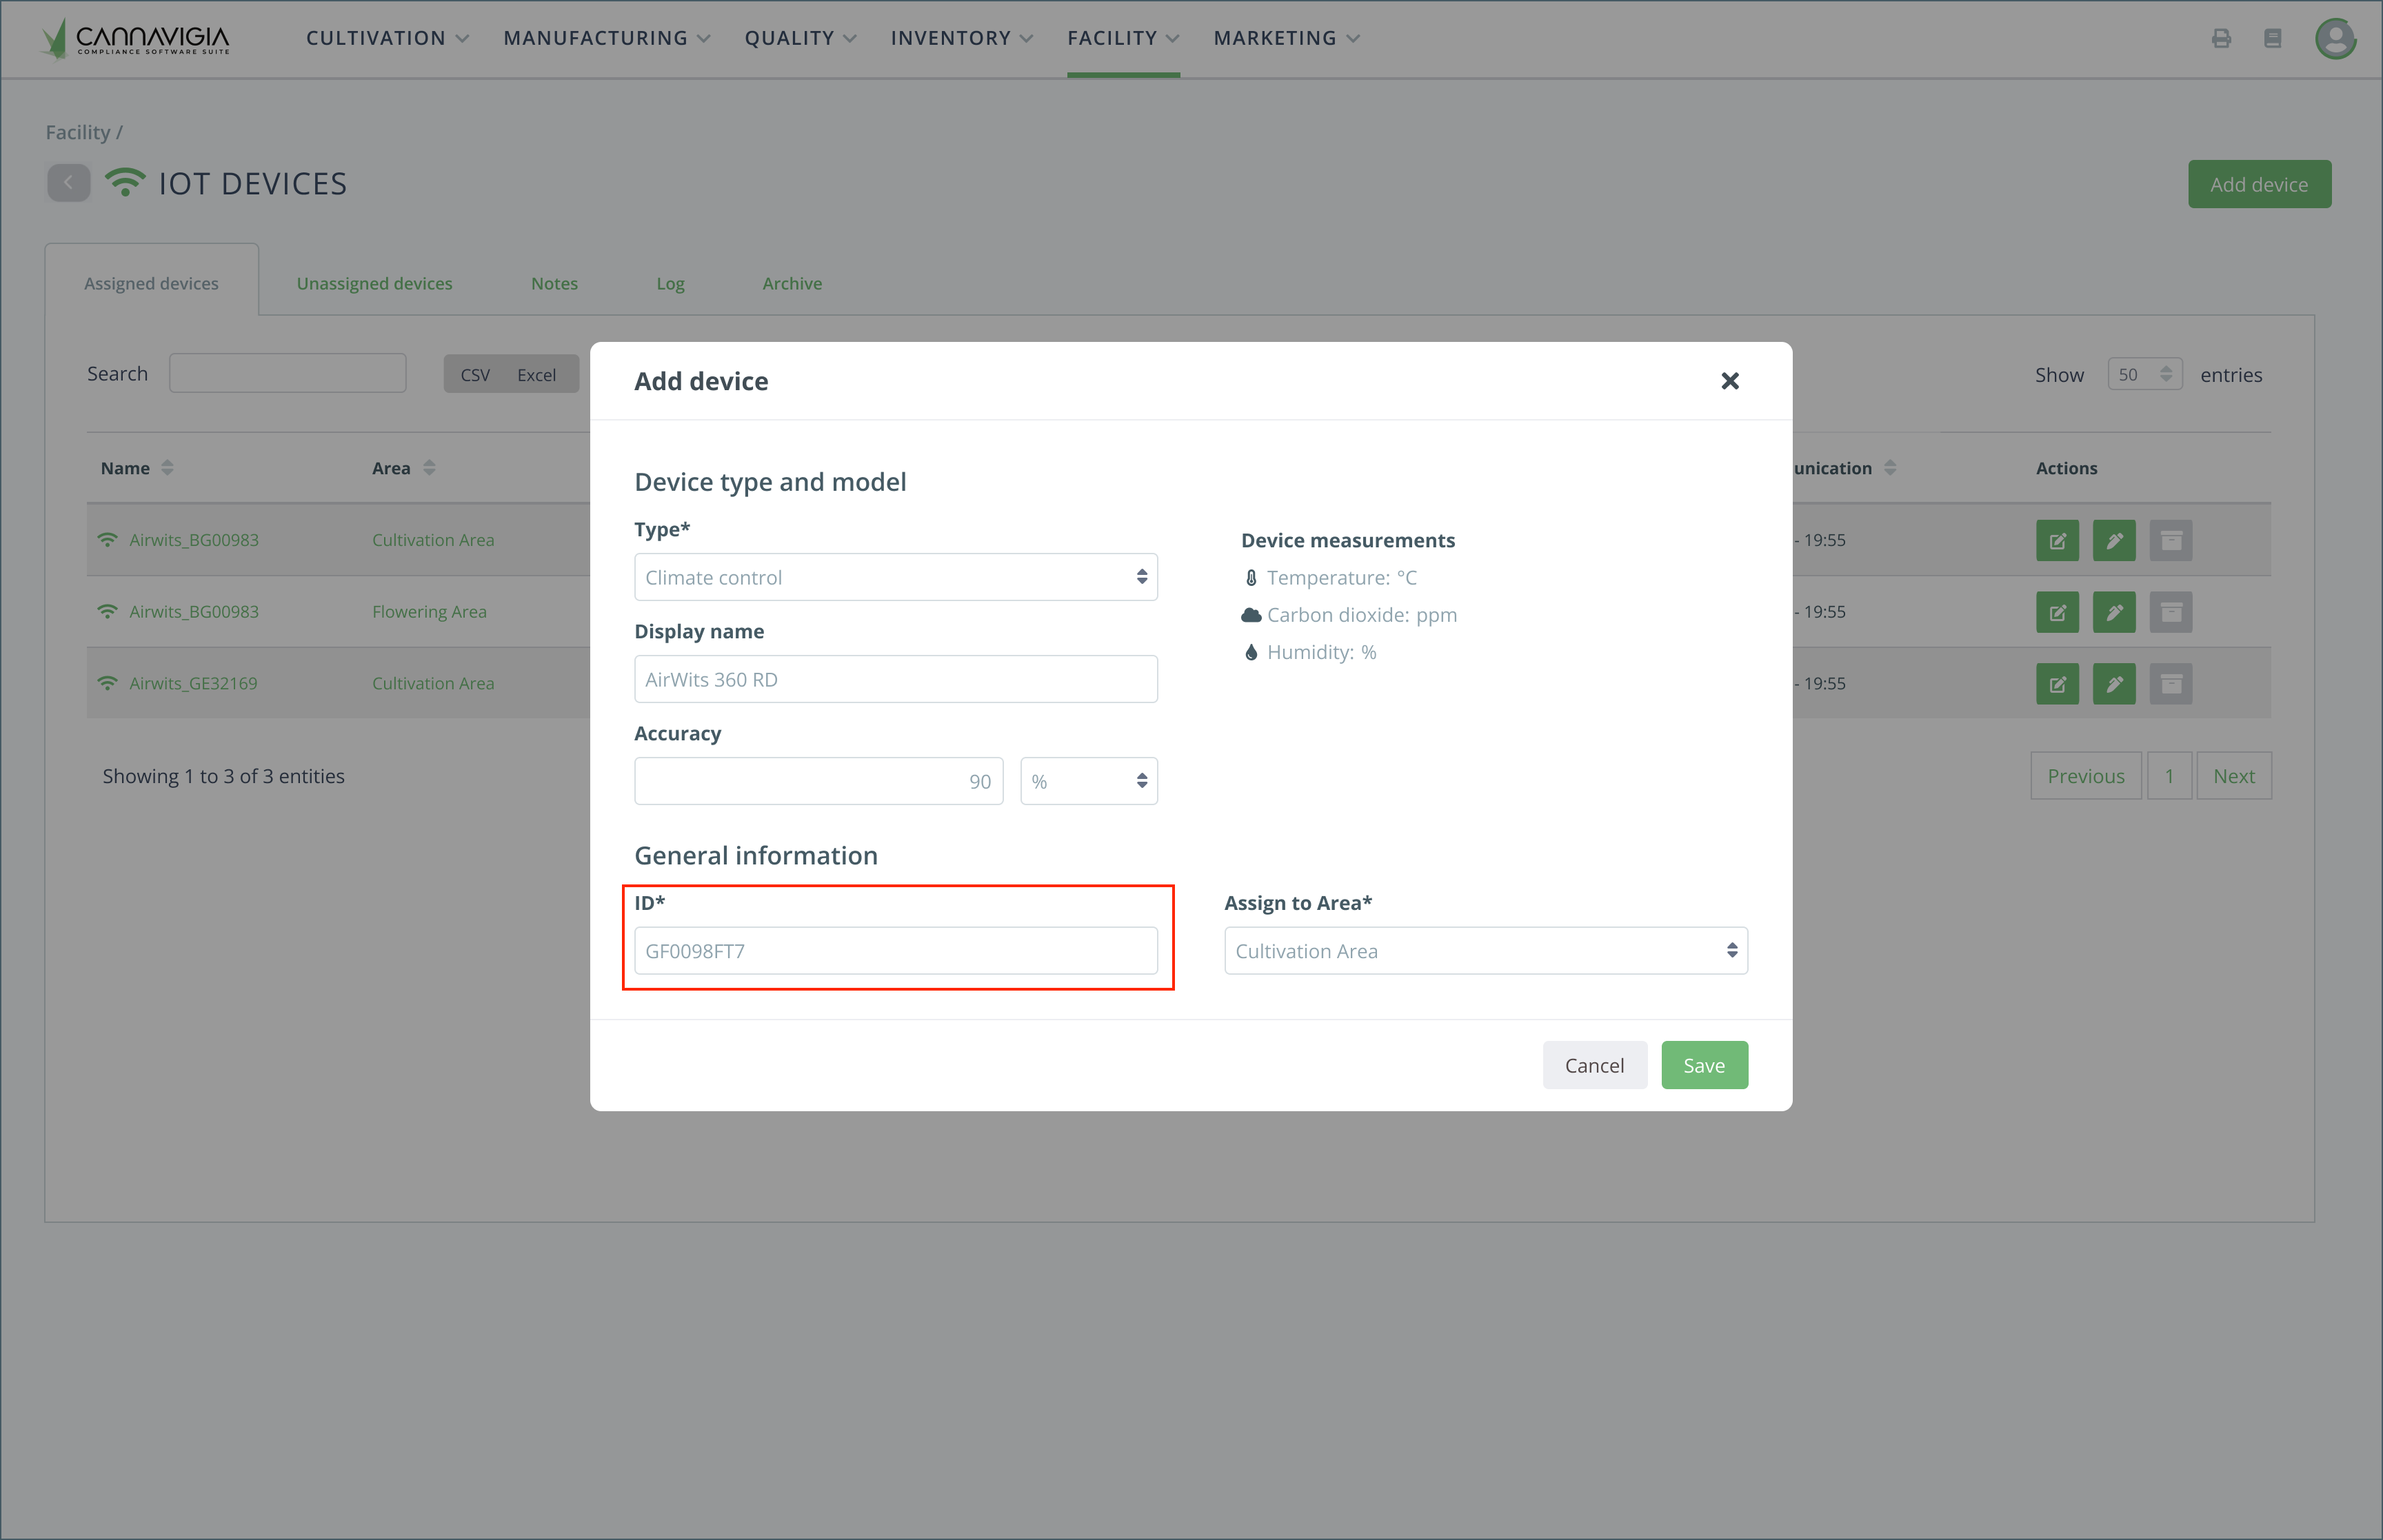This screenshot has width=2383, height=1540.
Task: Switch to Unassigned devices tab
Action: coord(374,283)
